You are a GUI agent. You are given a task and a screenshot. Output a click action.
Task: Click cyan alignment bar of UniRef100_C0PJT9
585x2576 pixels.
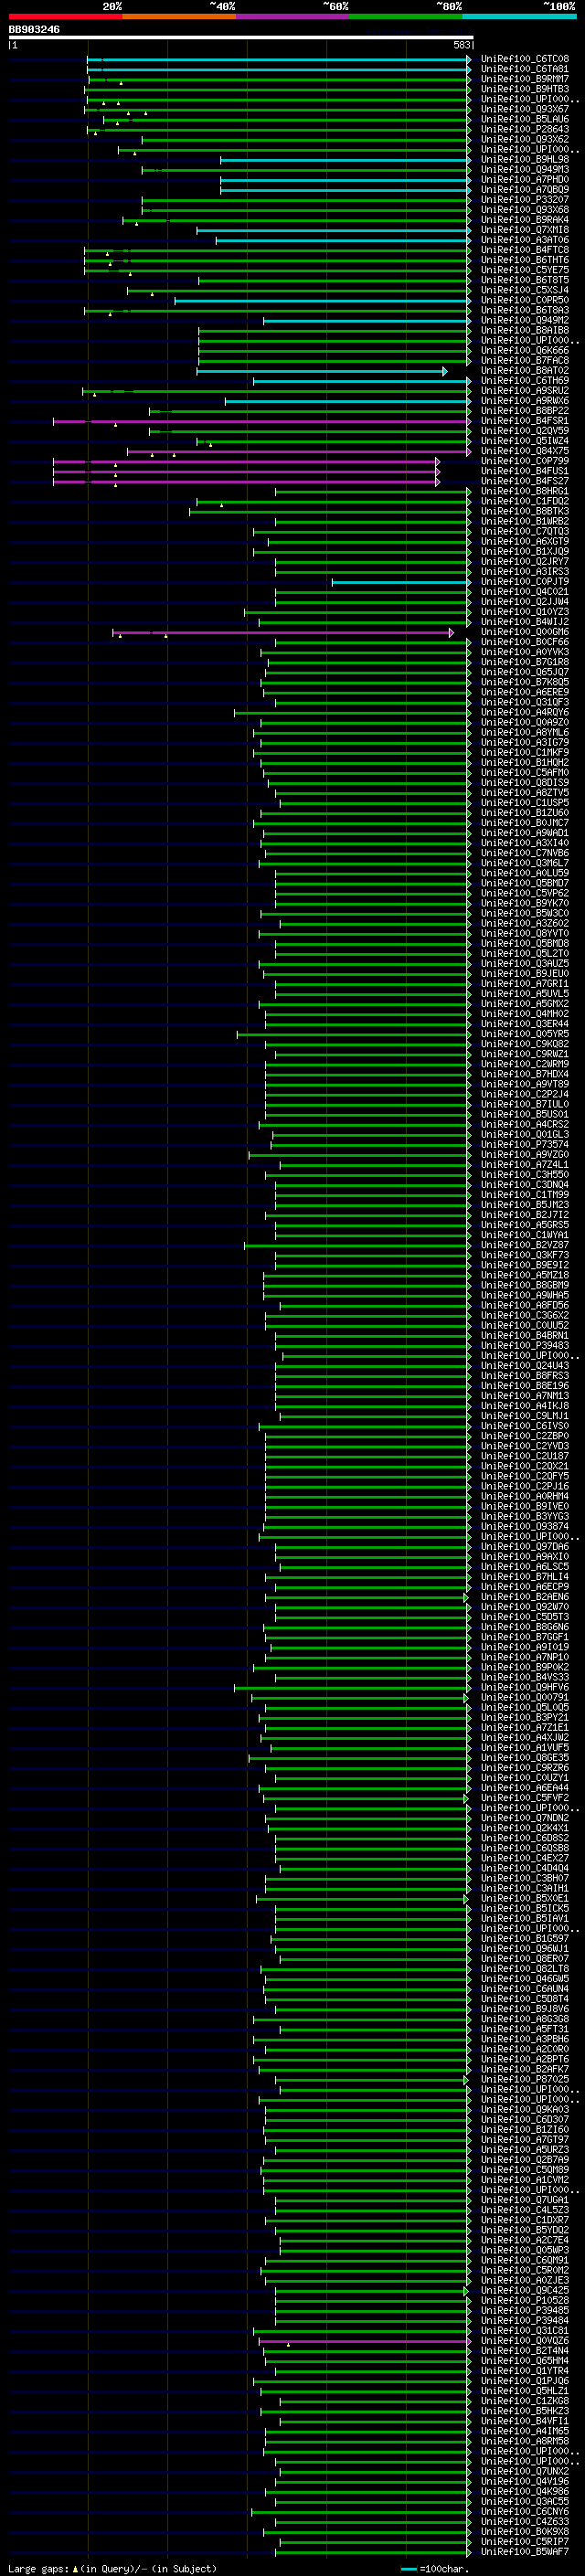tap(401, 582)
